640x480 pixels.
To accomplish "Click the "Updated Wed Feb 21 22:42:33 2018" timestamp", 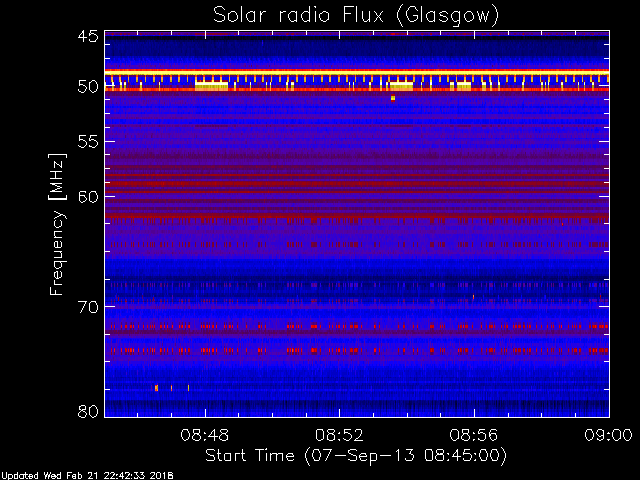I will [87, 476].
